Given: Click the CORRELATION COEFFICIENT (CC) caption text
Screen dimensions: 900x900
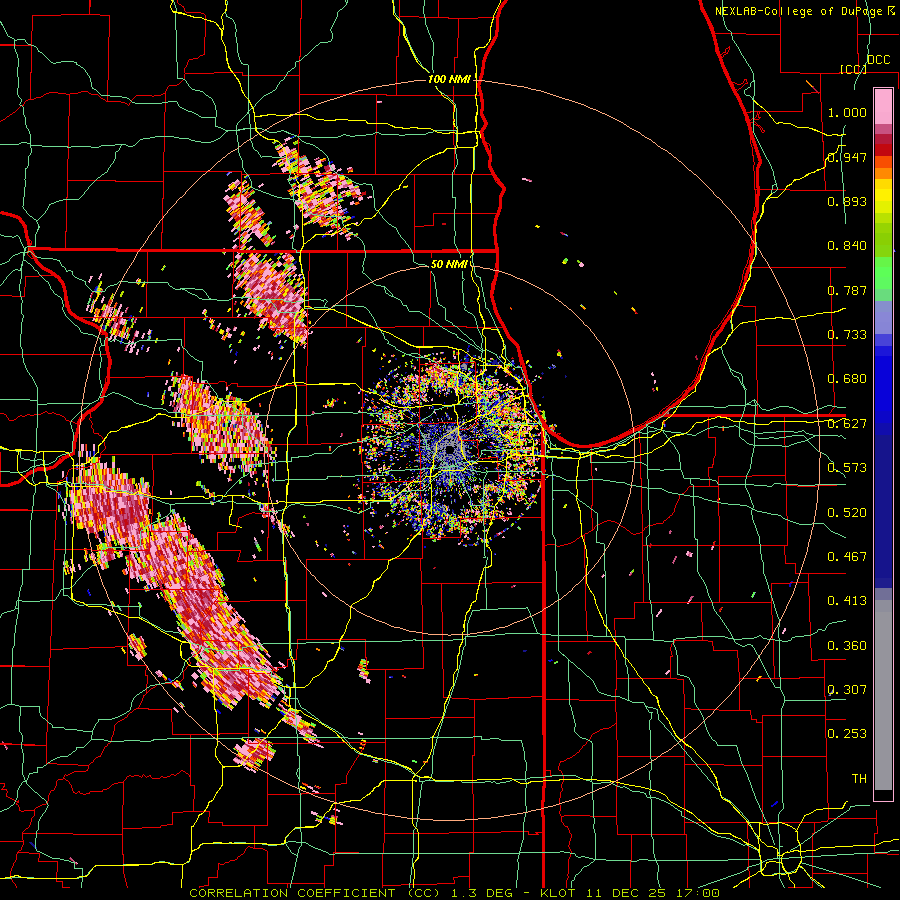Looking at the screenshot, I should click(x=315, y=893).
